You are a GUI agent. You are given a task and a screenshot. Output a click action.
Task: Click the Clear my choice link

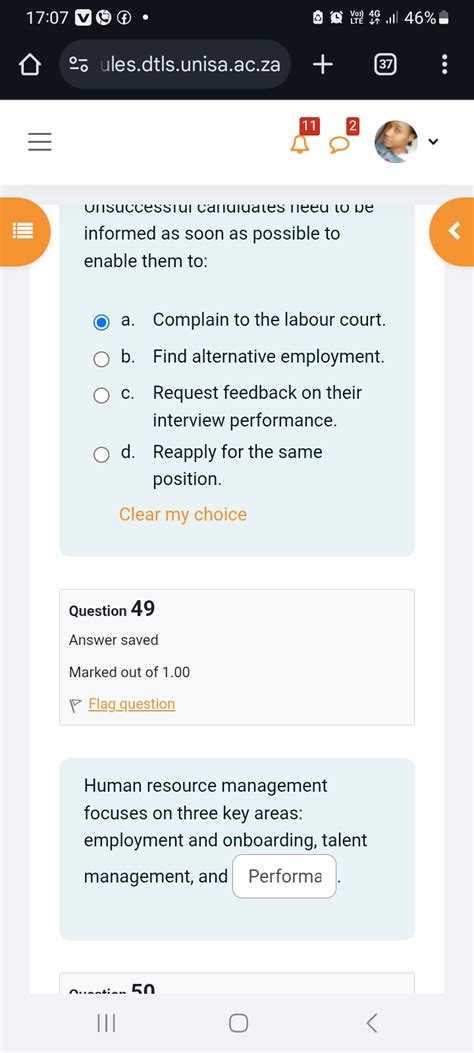tap(183, 514)
